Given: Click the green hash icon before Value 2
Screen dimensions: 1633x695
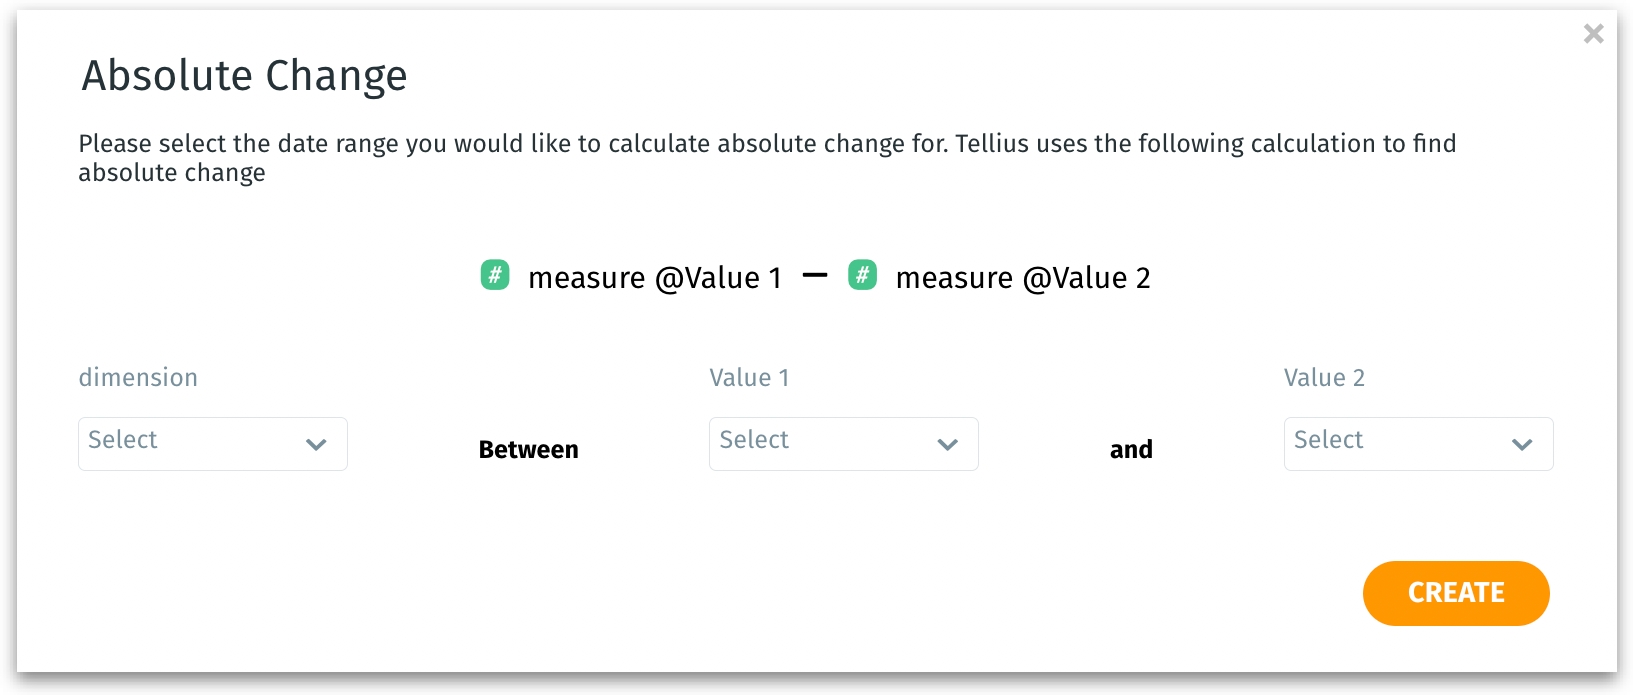Looking at the screenshot, I should click(x=862, y=275).
